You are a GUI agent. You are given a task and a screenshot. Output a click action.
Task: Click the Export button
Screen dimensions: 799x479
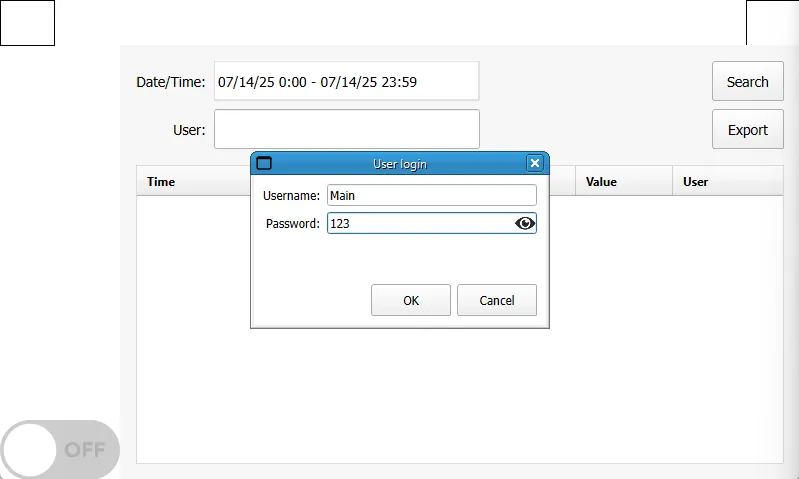(747, 130)
